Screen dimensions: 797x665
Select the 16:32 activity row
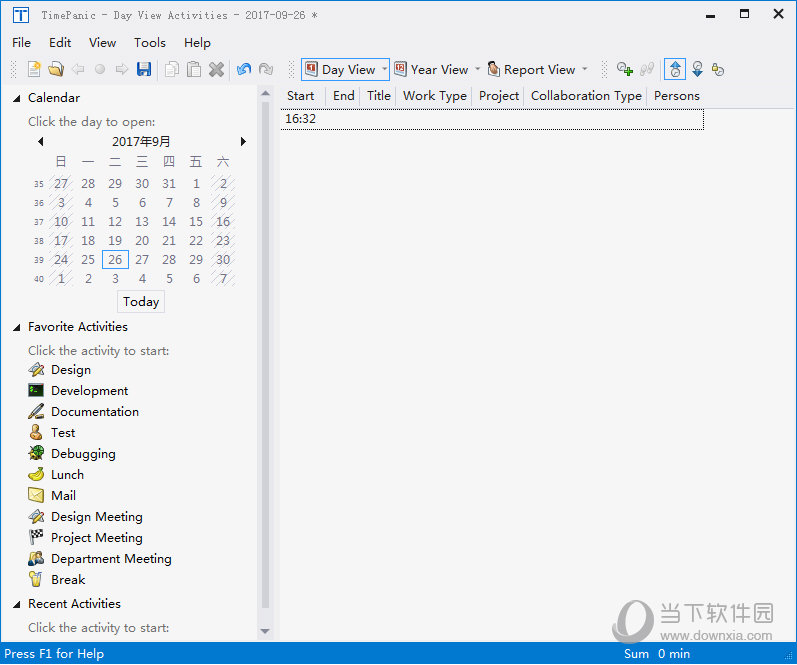492,119
